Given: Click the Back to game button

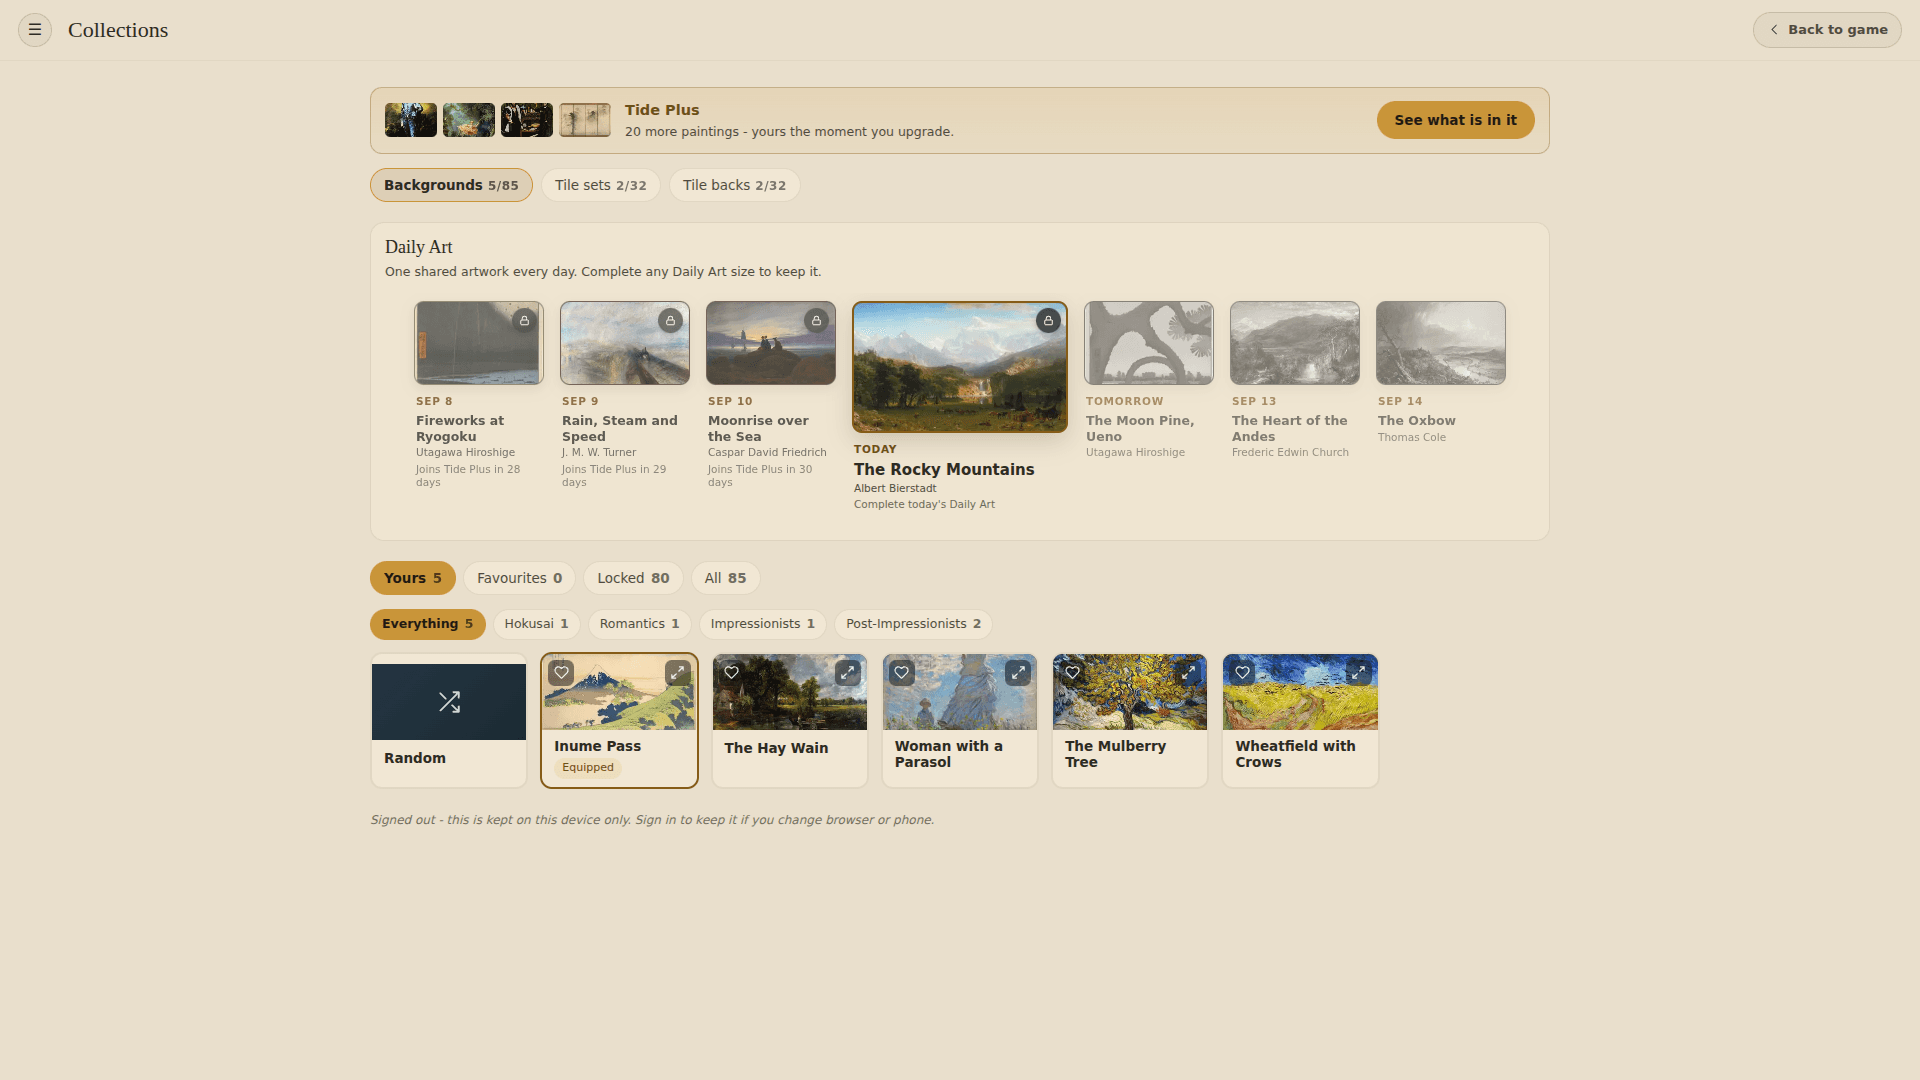Looking at the screenshot, I should (x=1827, y=30).
